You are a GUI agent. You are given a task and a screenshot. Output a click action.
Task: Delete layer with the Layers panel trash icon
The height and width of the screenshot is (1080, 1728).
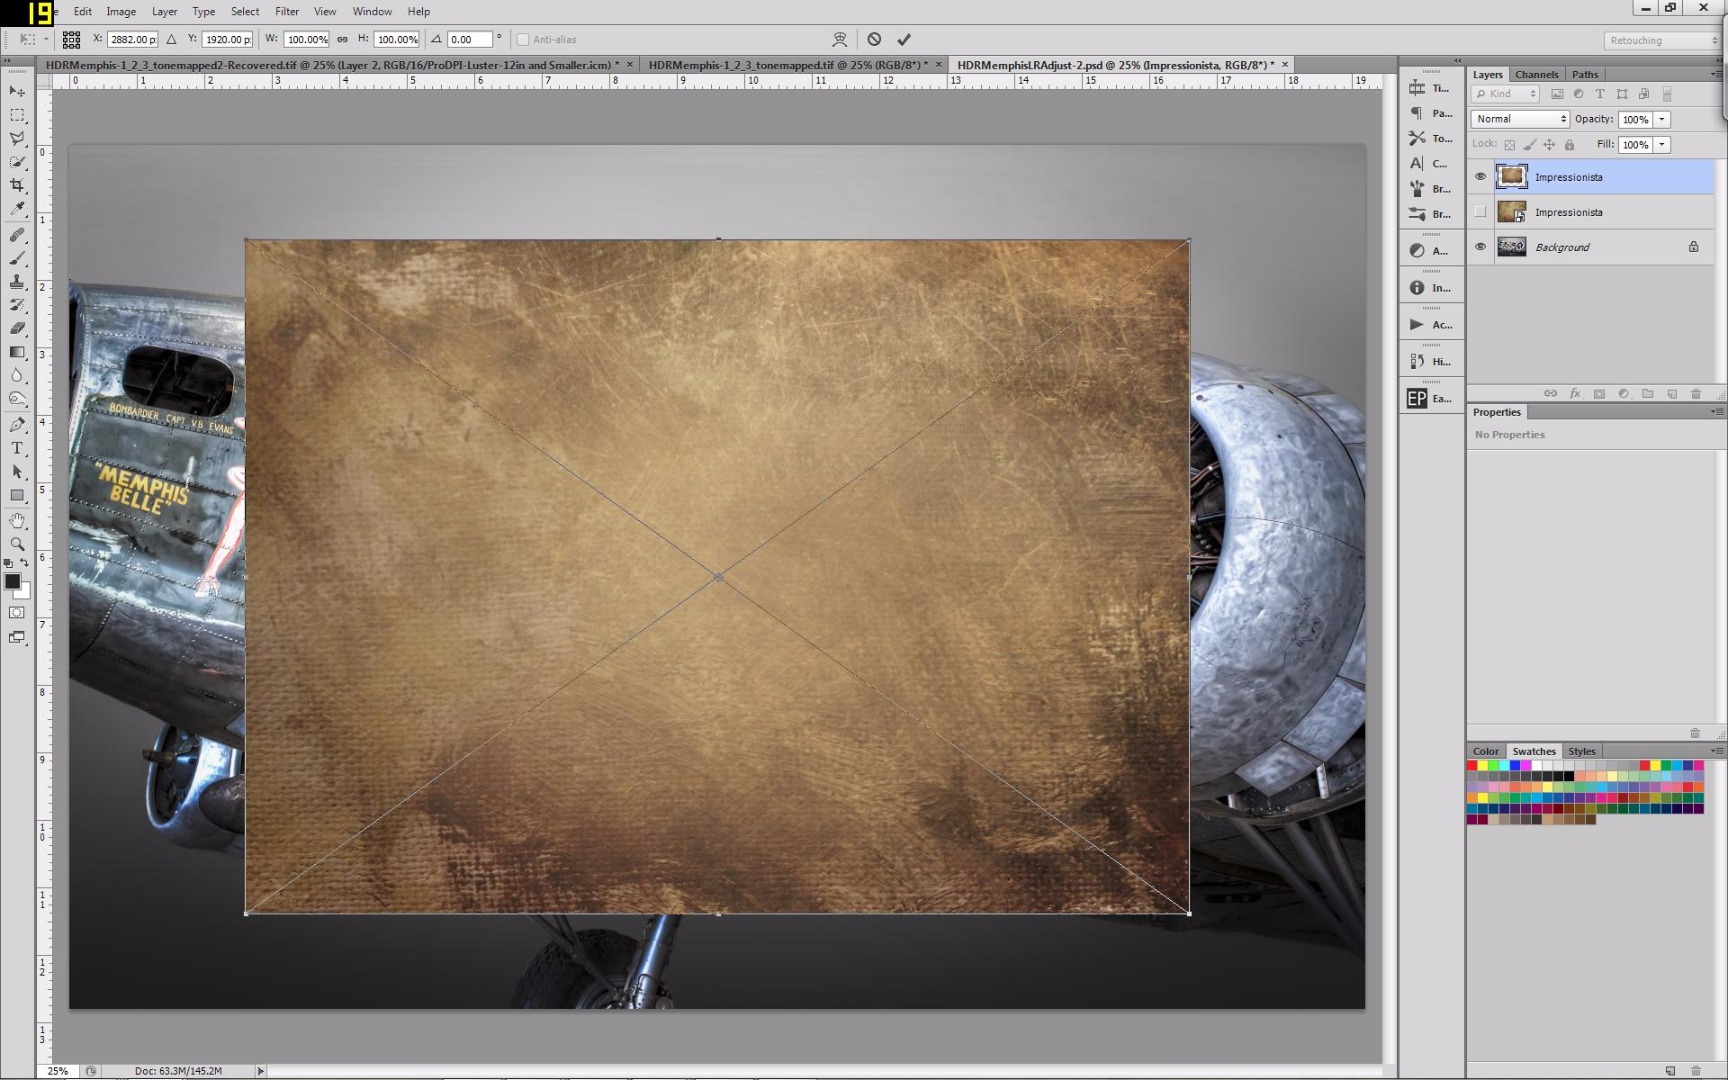[1695, 394]
